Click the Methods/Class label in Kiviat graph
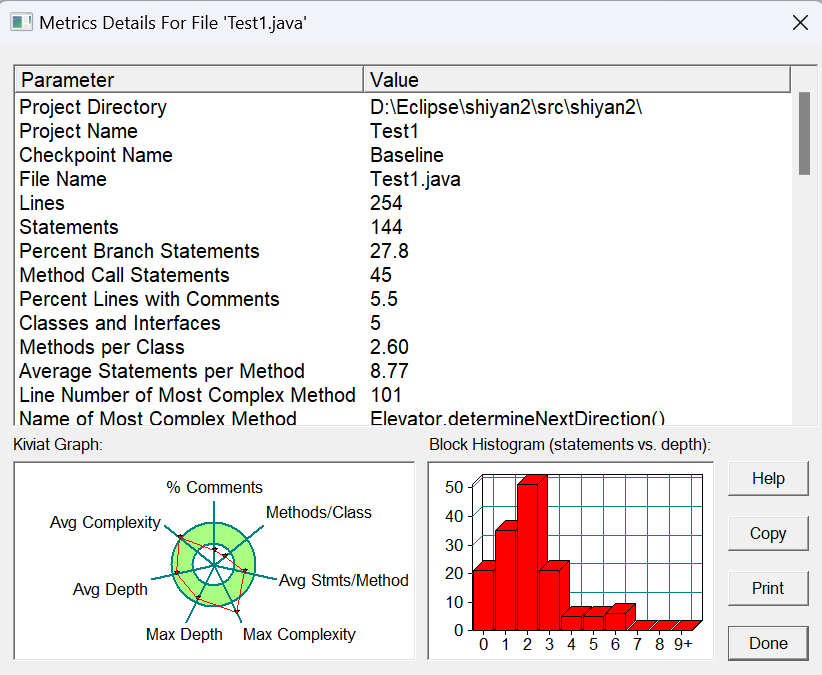This screenshot has height=675, width=822. tap(319, 512)
